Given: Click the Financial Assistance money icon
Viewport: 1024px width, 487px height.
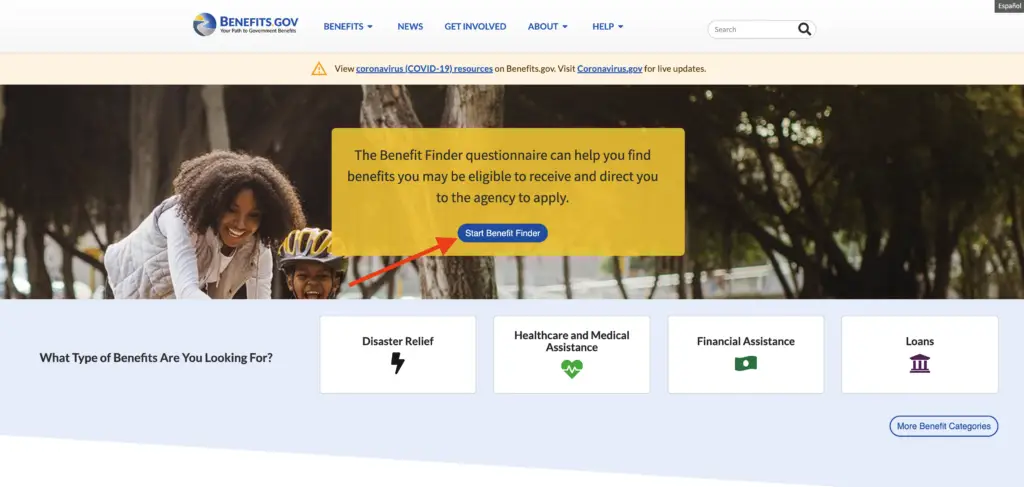Looking at the screenshot, I should (746, 363).
